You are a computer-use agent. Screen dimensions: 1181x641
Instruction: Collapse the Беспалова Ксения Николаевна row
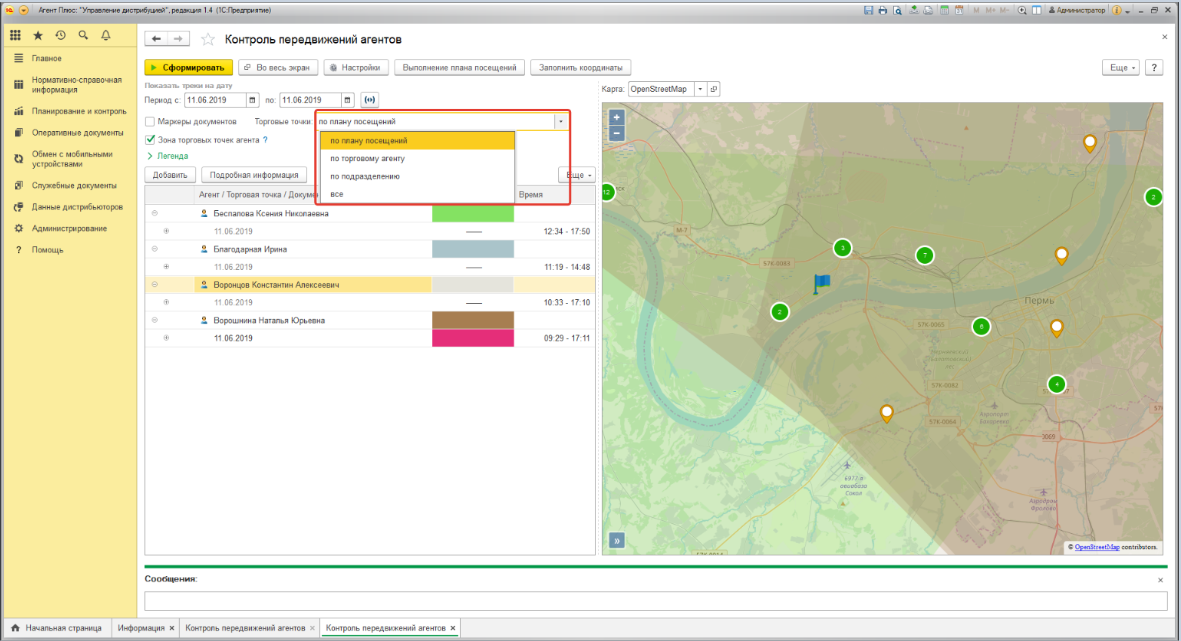pos(154,213)
